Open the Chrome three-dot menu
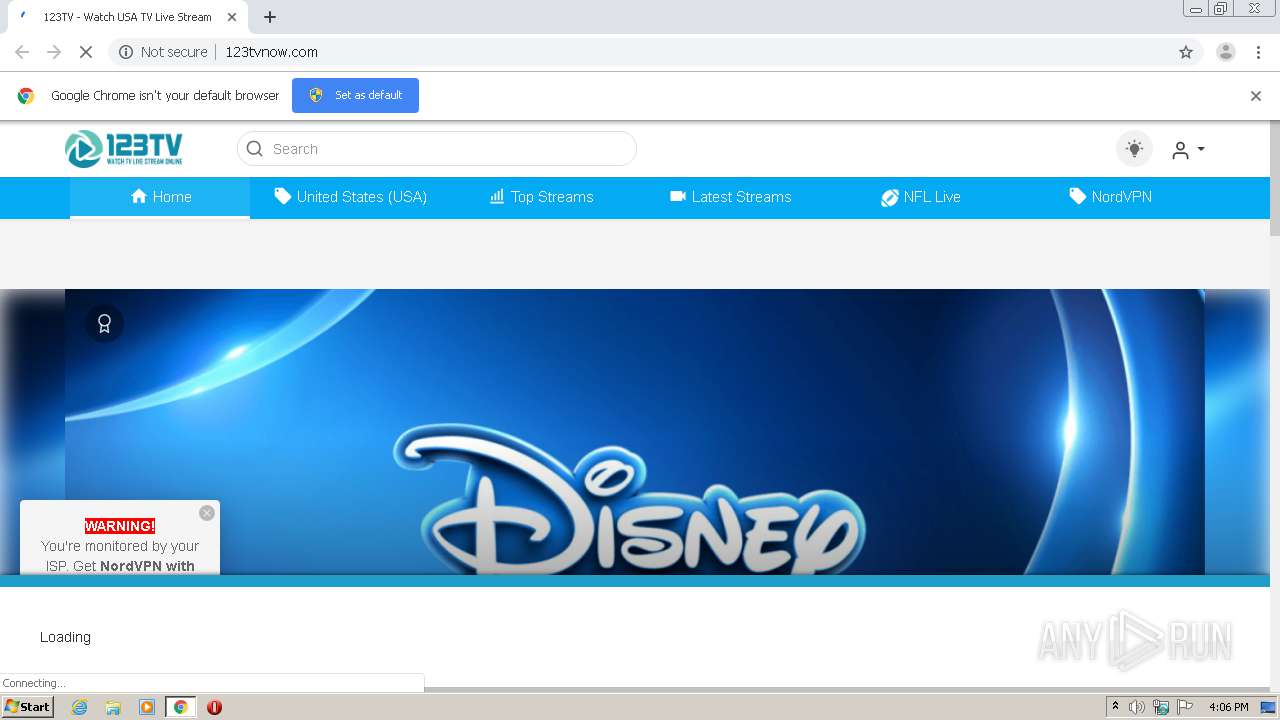 [1258, 52]
